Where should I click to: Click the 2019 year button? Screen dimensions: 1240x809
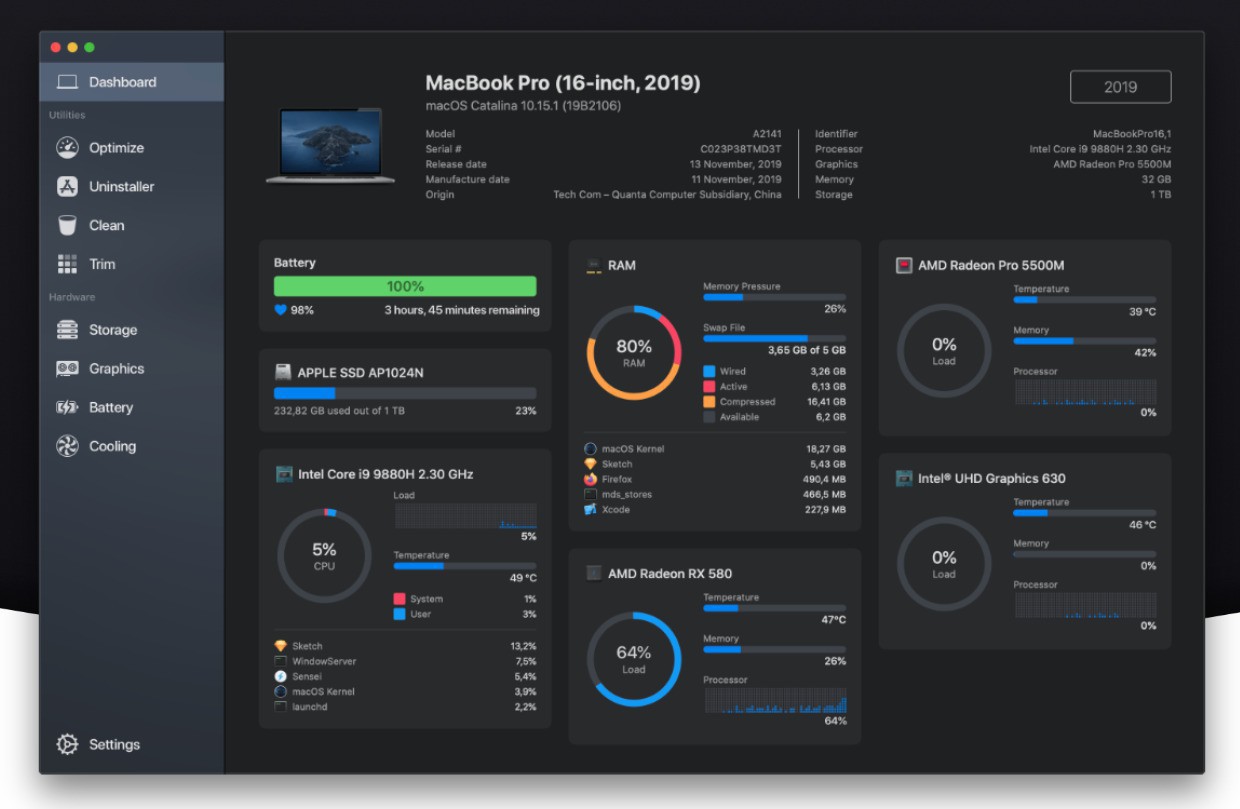coord(1120,87)
